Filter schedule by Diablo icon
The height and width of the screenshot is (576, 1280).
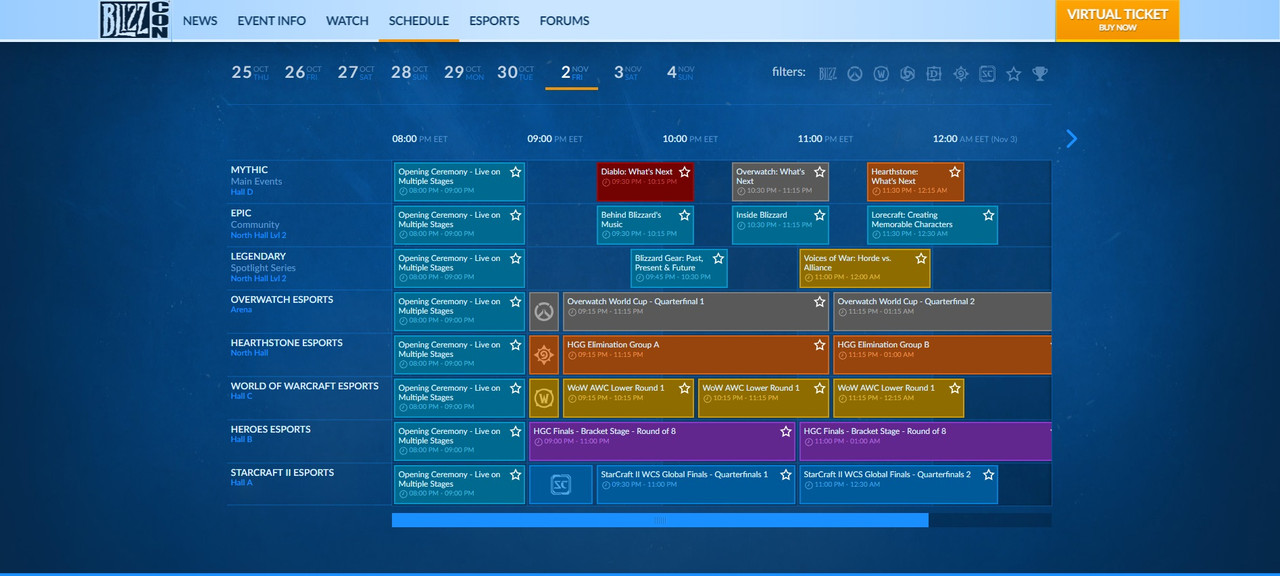(x=934, y=73)
